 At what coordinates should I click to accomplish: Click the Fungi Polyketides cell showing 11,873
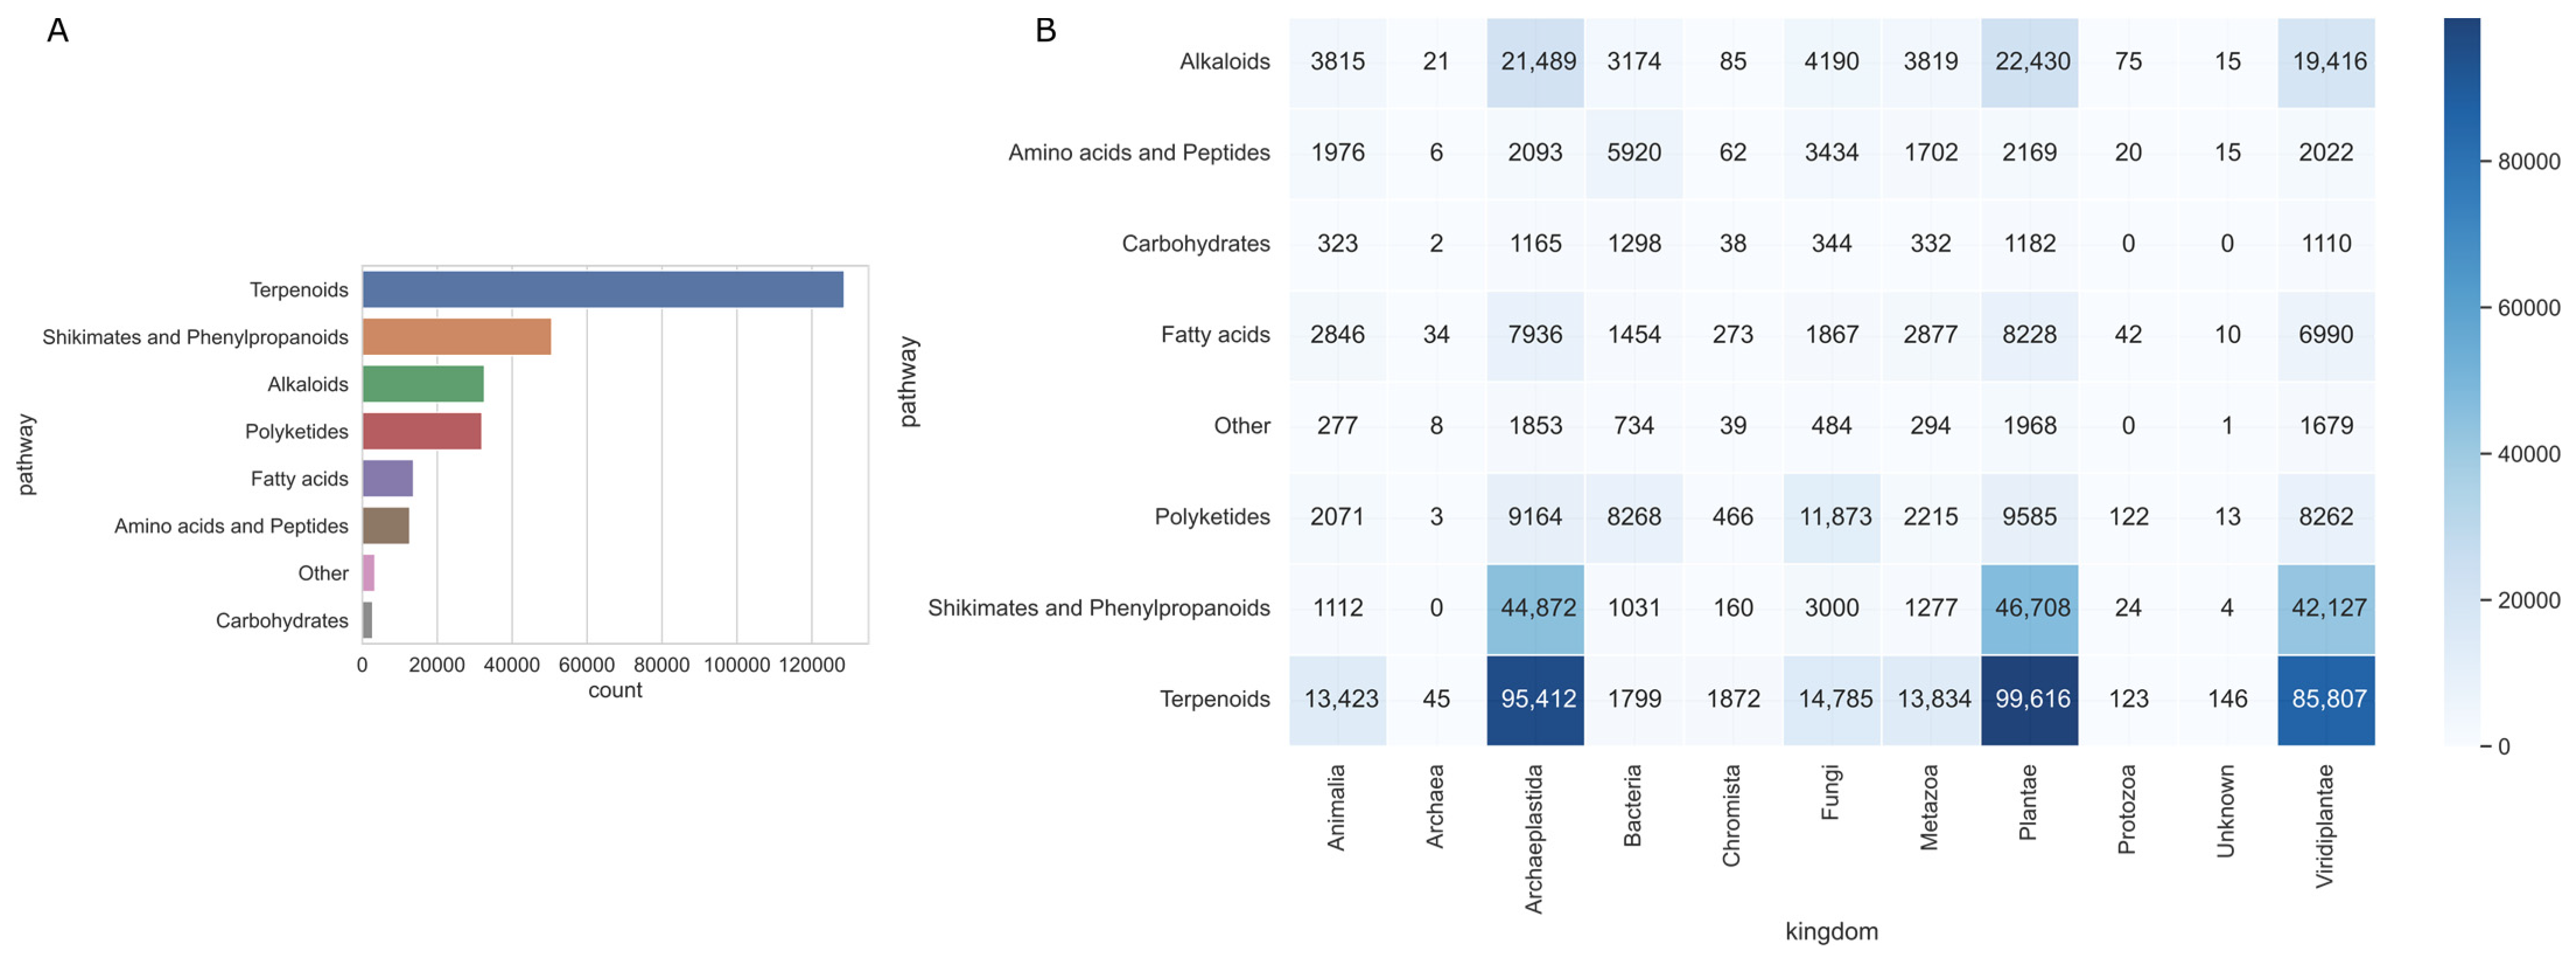click(x=1832, y=517)
